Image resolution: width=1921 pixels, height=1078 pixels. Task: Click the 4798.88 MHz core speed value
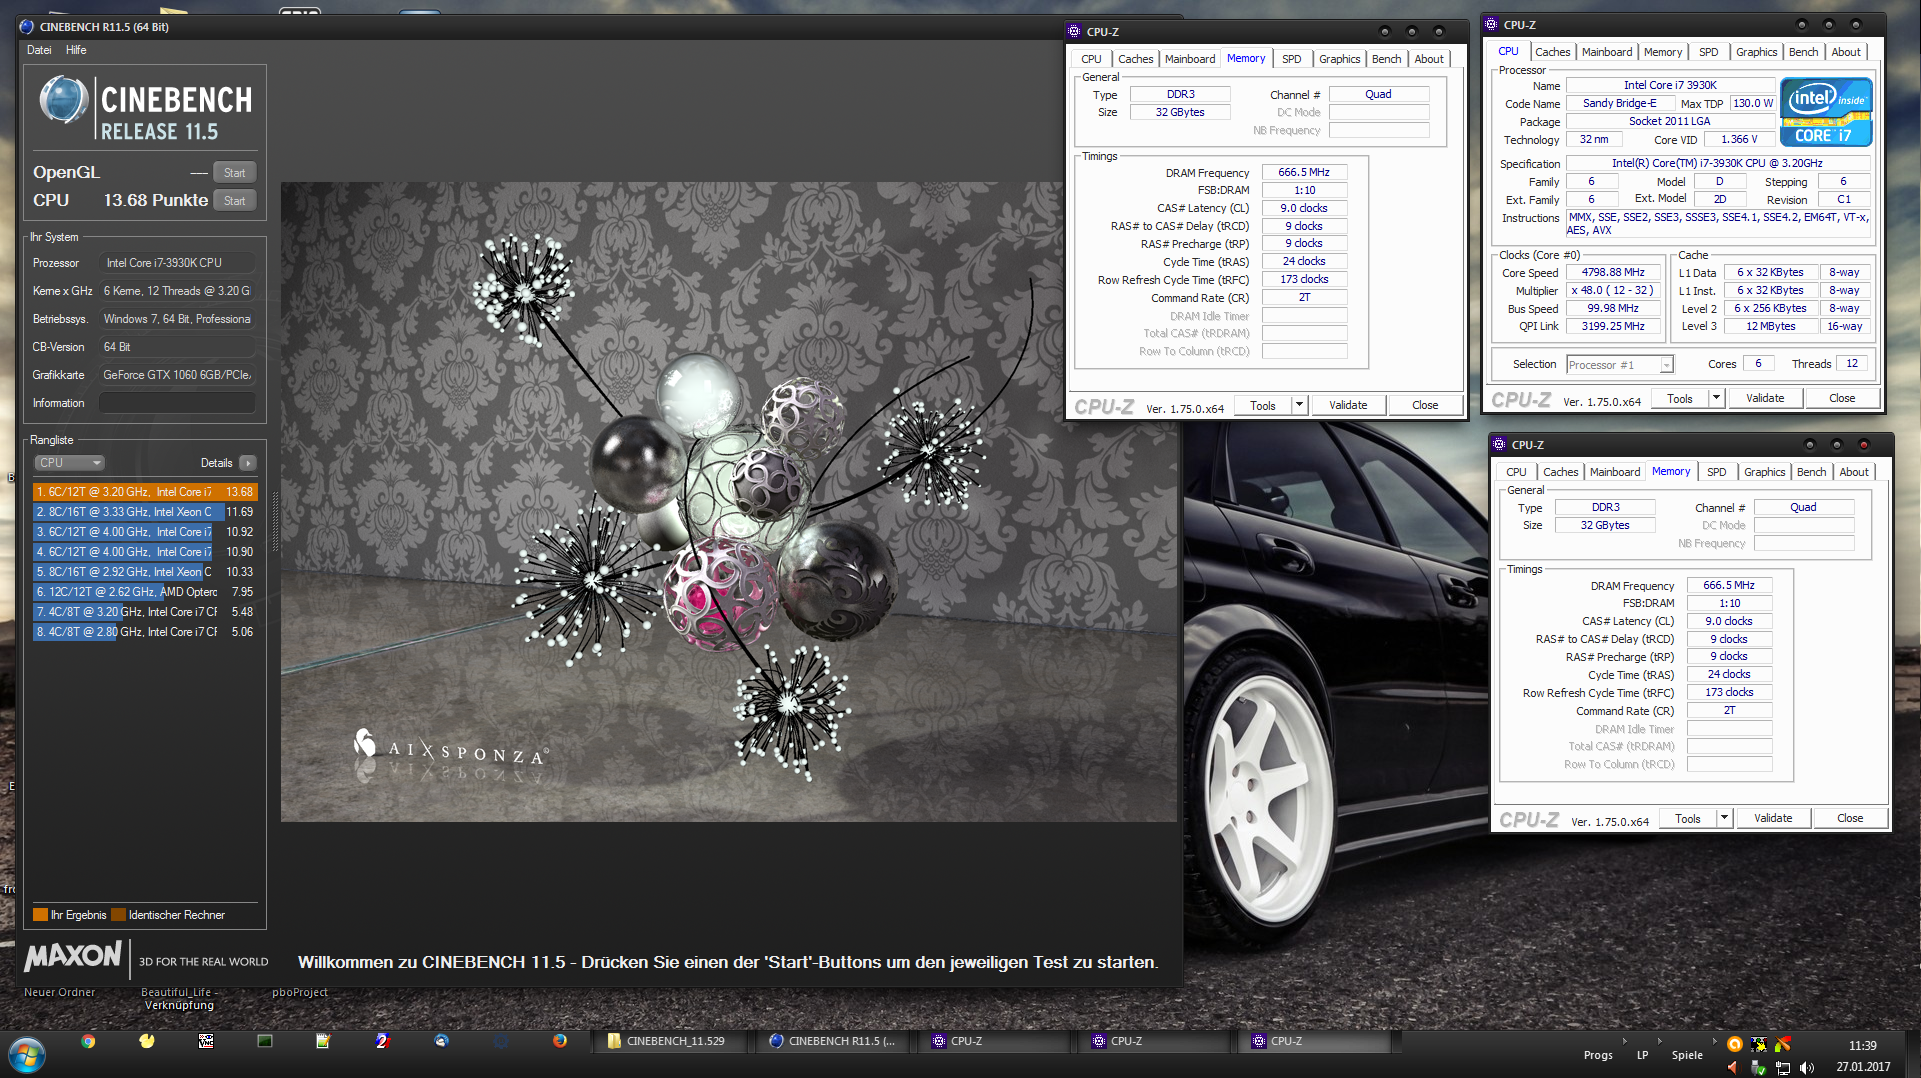[x=1612, y=272]
